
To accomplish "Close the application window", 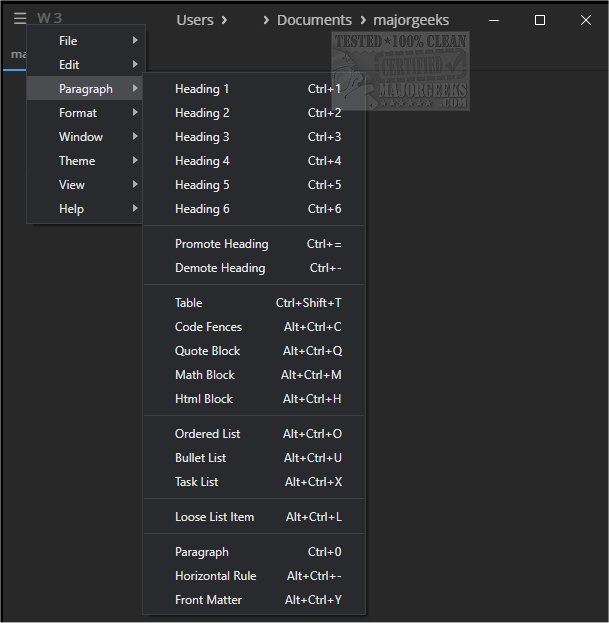I will click(x=585, y=20).
